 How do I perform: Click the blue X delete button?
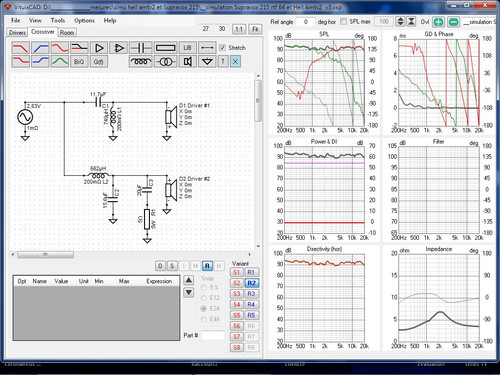coord(235,62)
